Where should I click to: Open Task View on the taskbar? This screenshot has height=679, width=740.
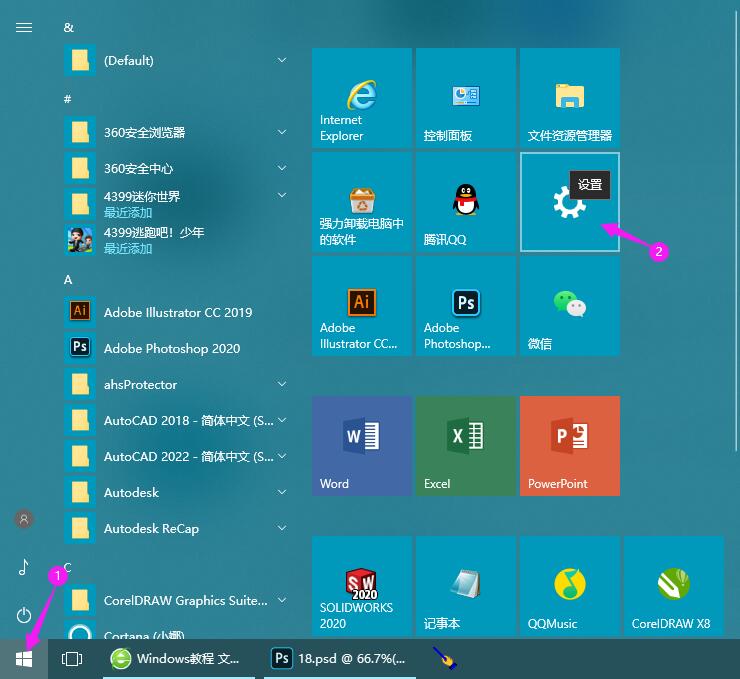coord(72,659)
